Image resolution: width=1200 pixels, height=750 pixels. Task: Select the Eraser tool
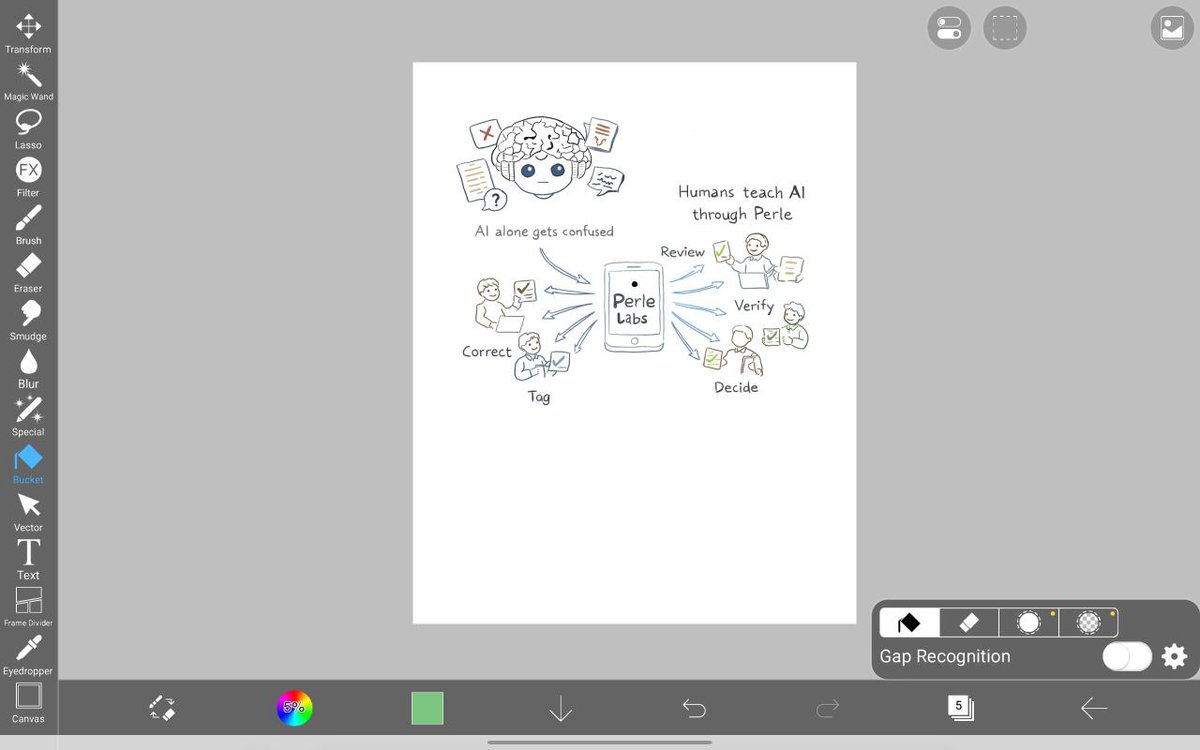pos(28,273)
